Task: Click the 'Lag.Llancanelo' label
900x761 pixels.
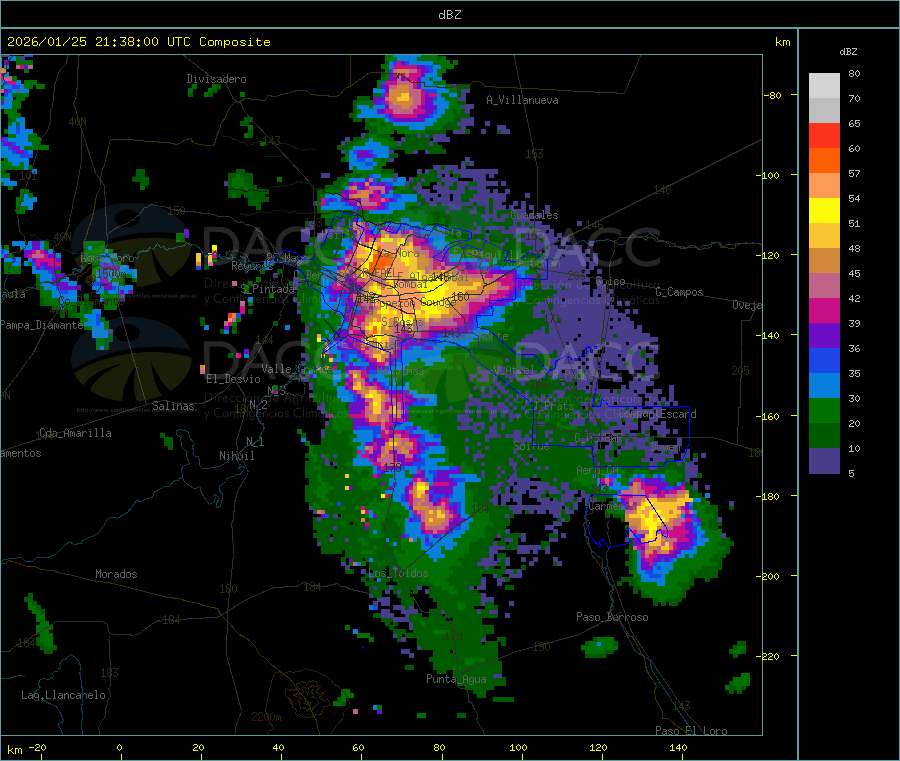Action: [64, 696]
